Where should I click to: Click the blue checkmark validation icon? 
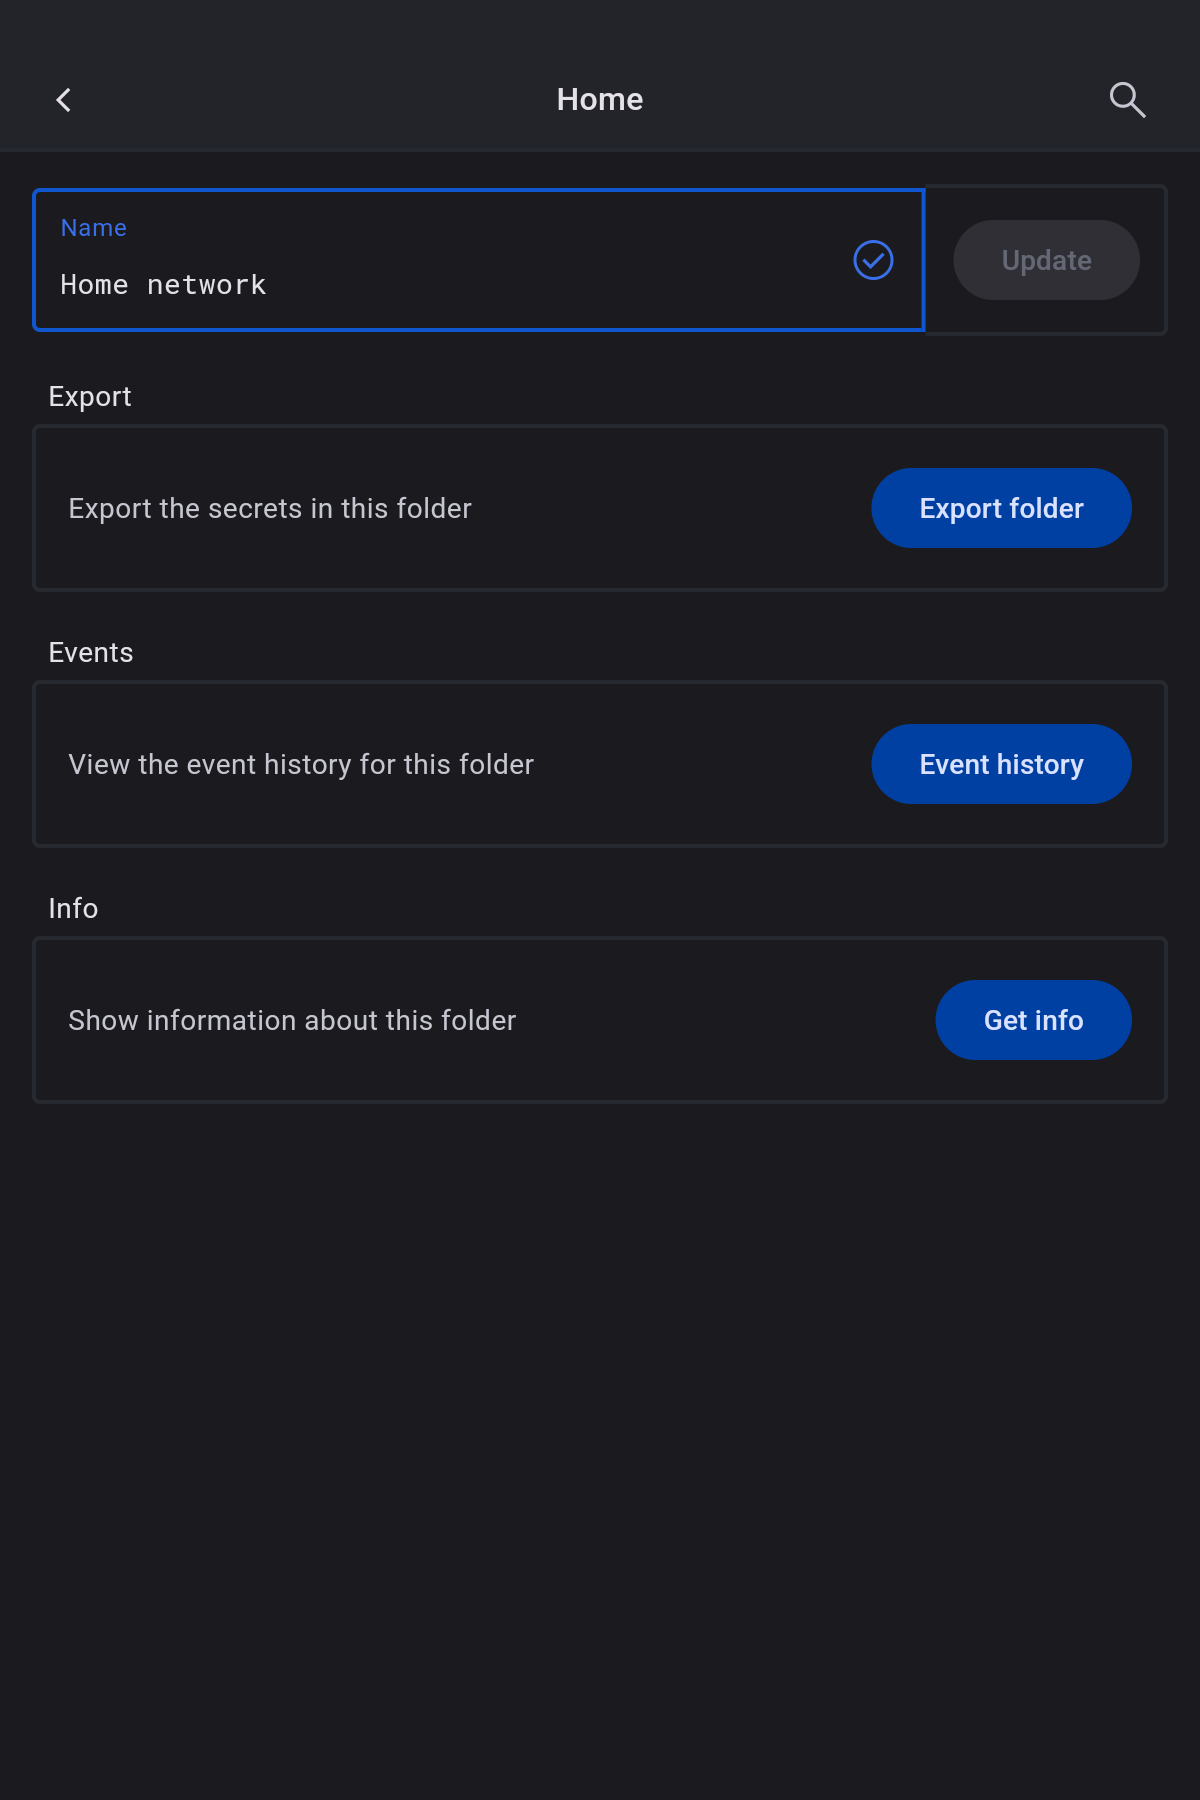[x=873, y=260]
